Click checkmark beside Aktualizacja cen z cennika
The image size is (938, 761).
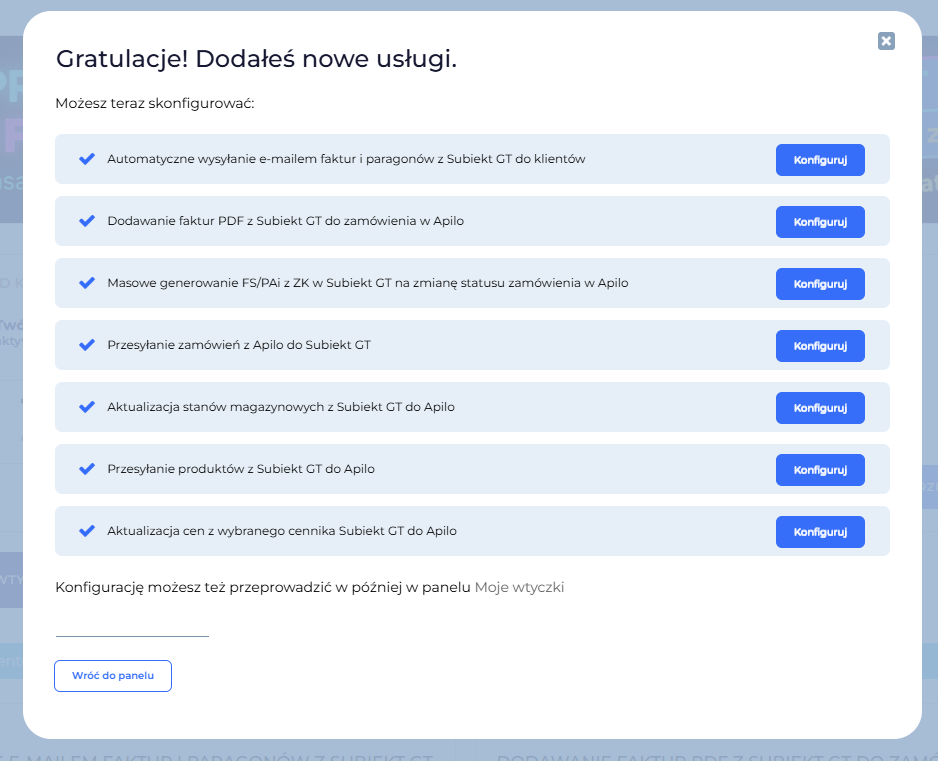(x=86, y=531)
